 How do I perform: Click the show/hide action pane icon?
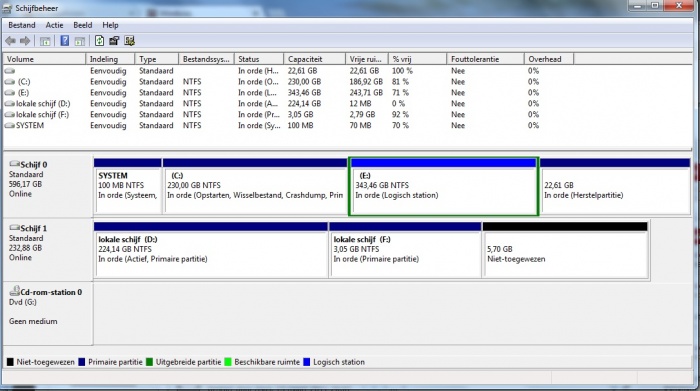click(79, 42)
